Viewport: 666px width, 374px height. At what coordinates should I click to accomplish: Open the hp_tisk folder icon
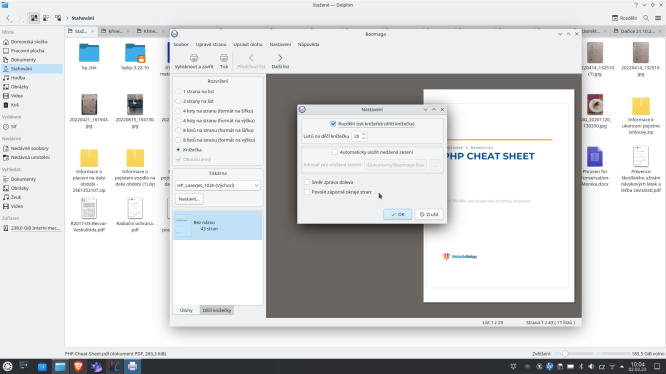(89, 53)
